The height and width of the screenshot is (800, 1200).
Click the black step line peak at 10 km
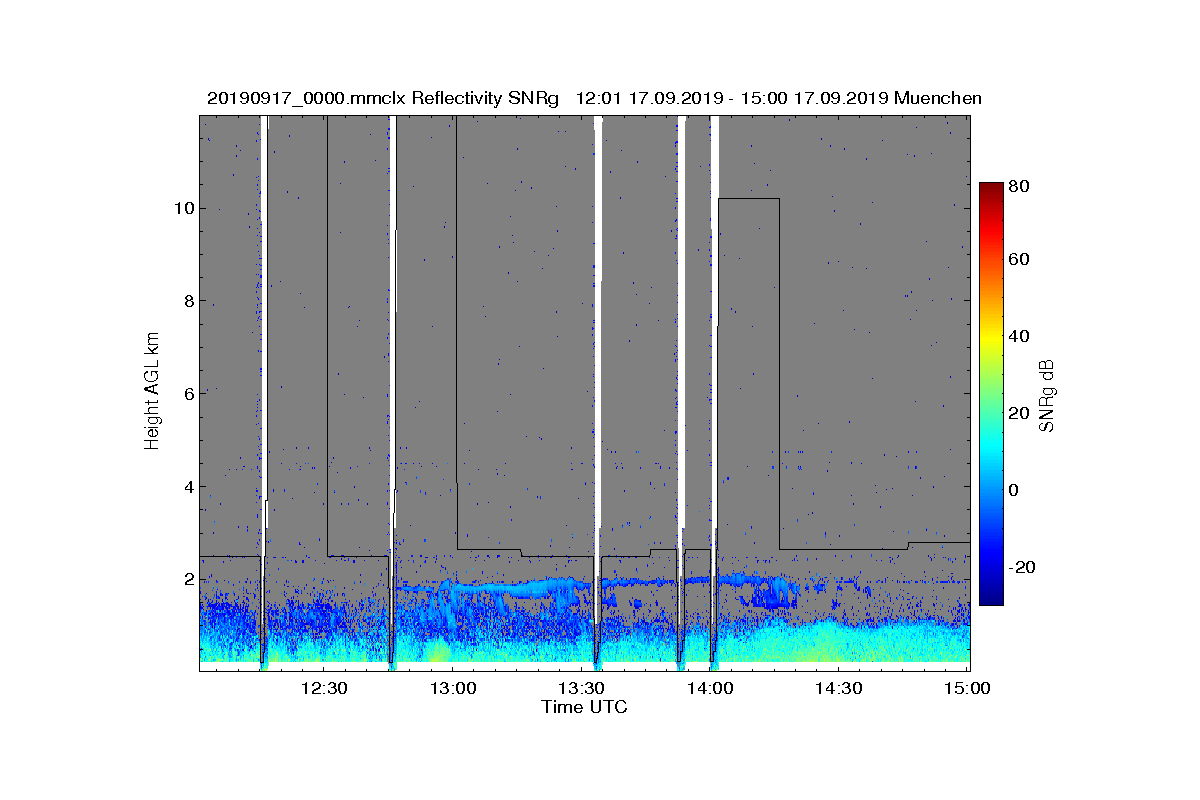[748, 199]
